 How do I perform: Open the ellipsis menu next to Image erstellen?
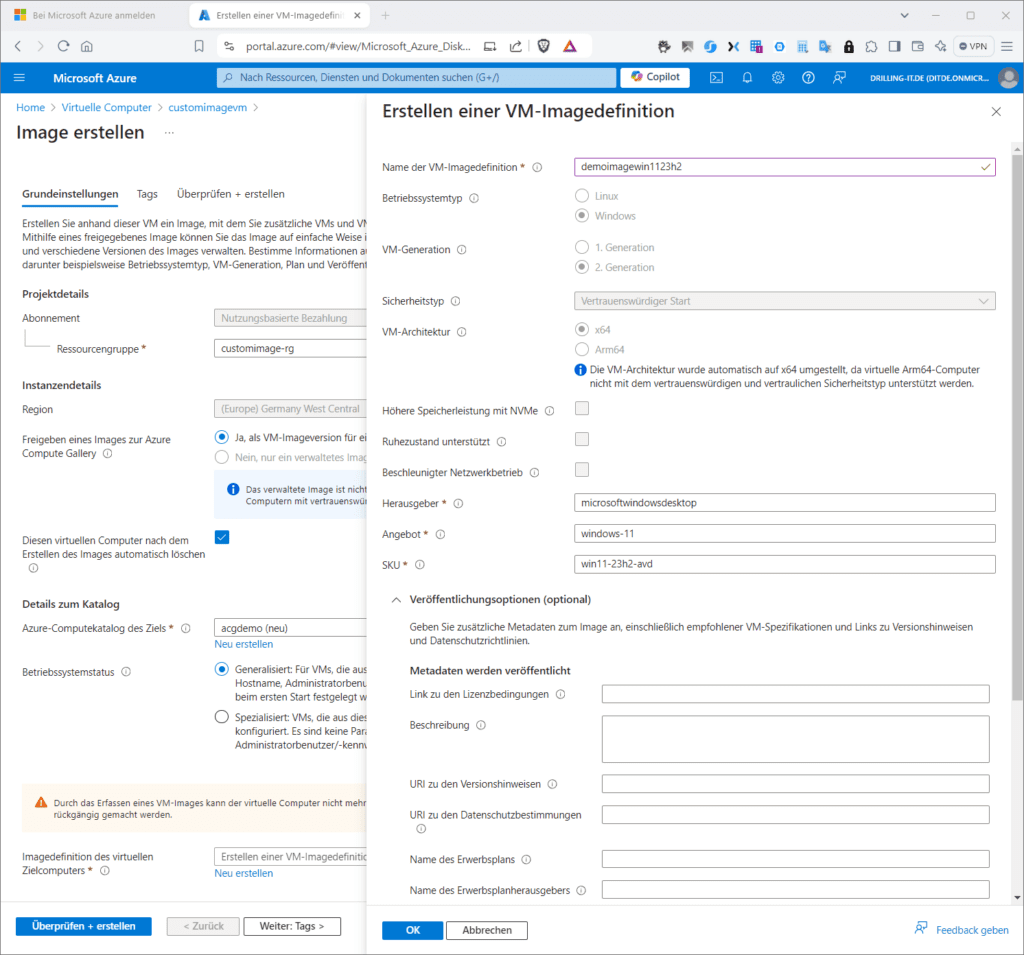point(169,133)
